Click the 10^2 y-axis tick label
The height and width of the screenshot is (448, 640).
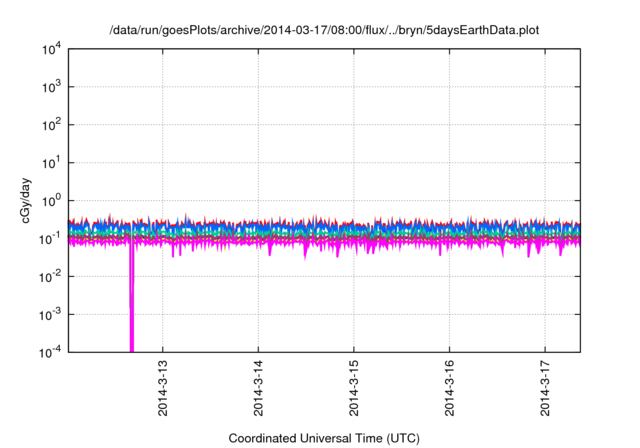(52, 125)
